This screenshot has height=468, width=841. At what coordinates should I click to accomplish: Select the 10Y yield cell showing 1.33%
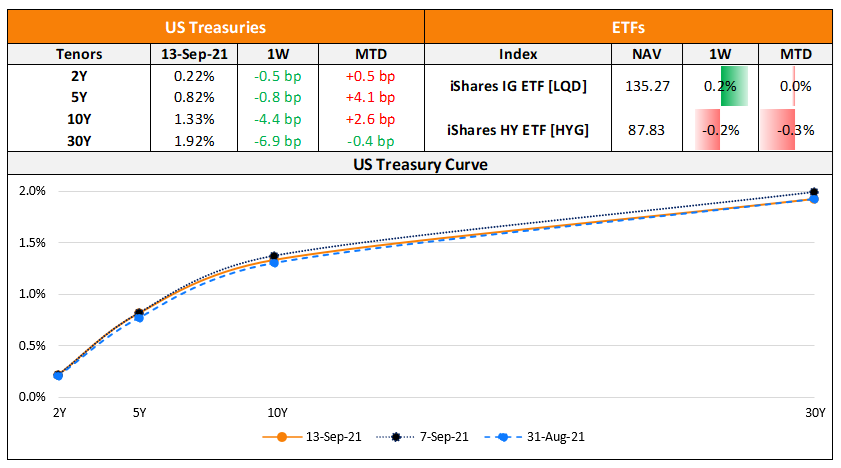click(193, 119)
